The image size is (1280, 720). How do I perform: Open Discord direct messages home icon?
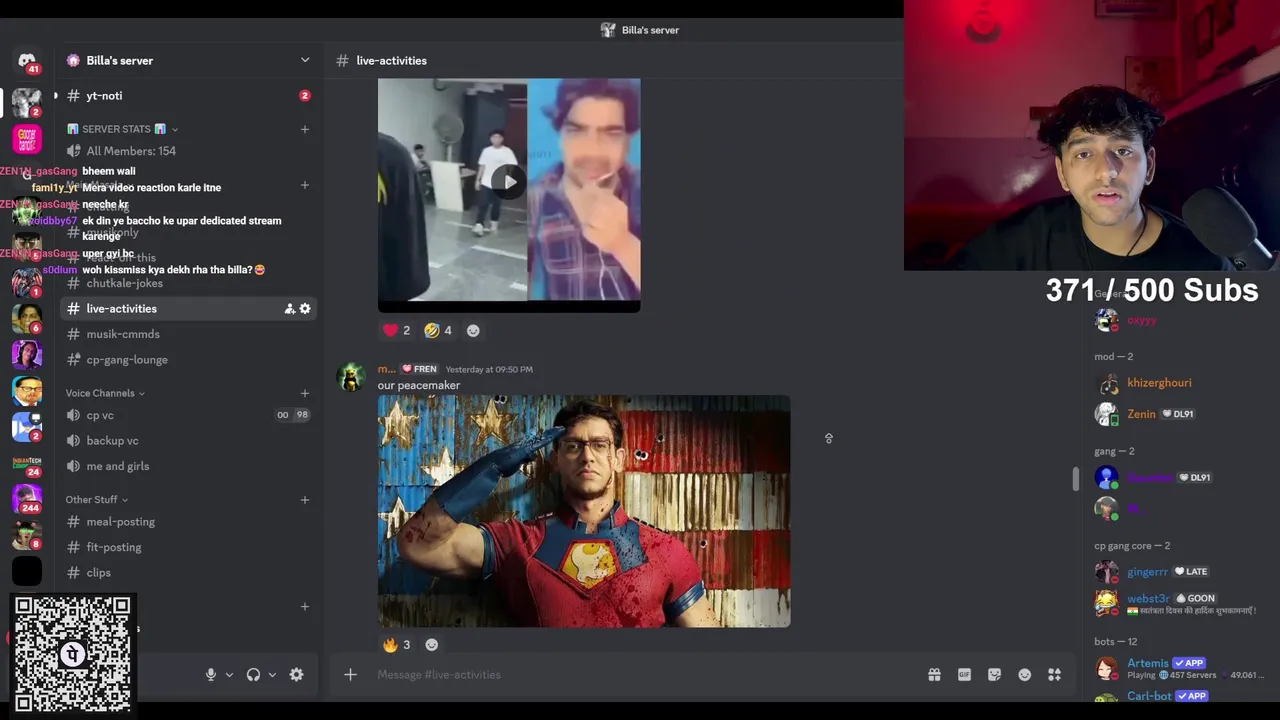pyautogui.click(x=27, y=61)
